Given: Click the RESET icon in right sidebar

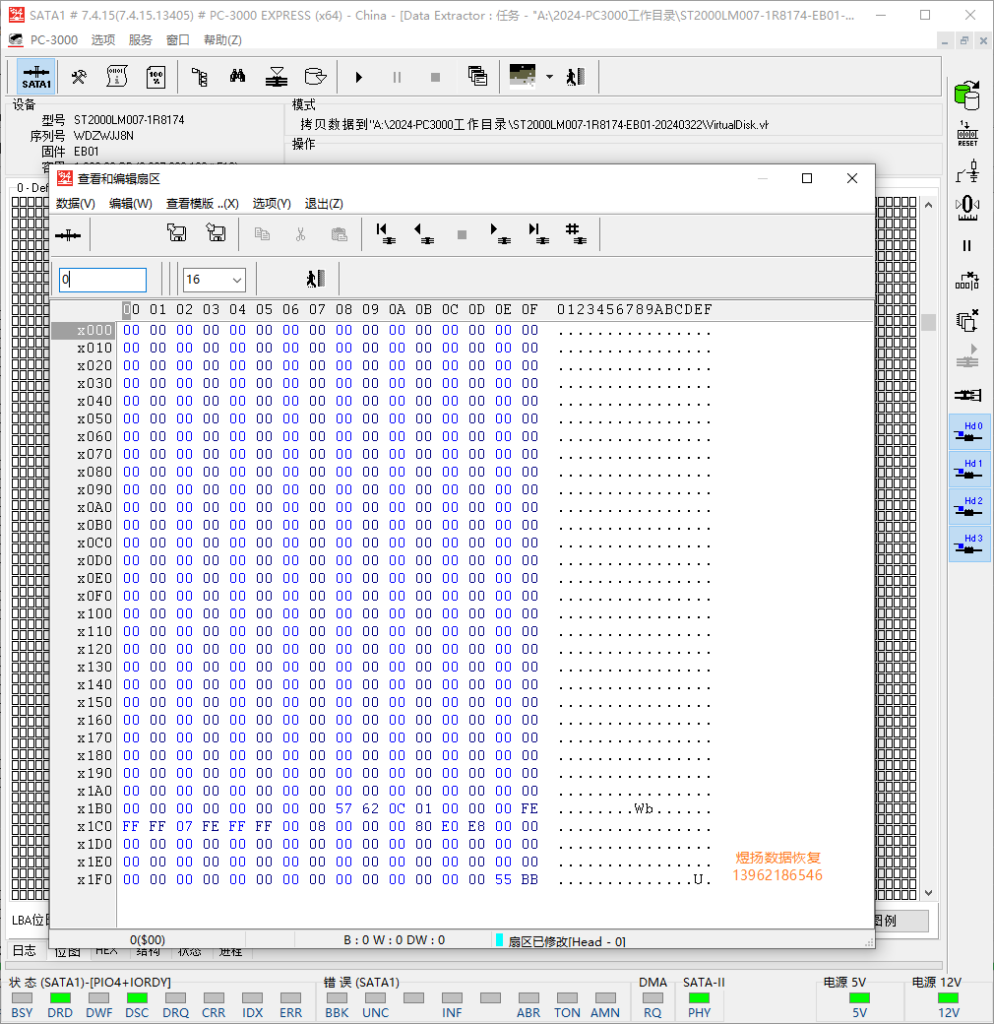Looking at the screenshot, I should 967,134.
